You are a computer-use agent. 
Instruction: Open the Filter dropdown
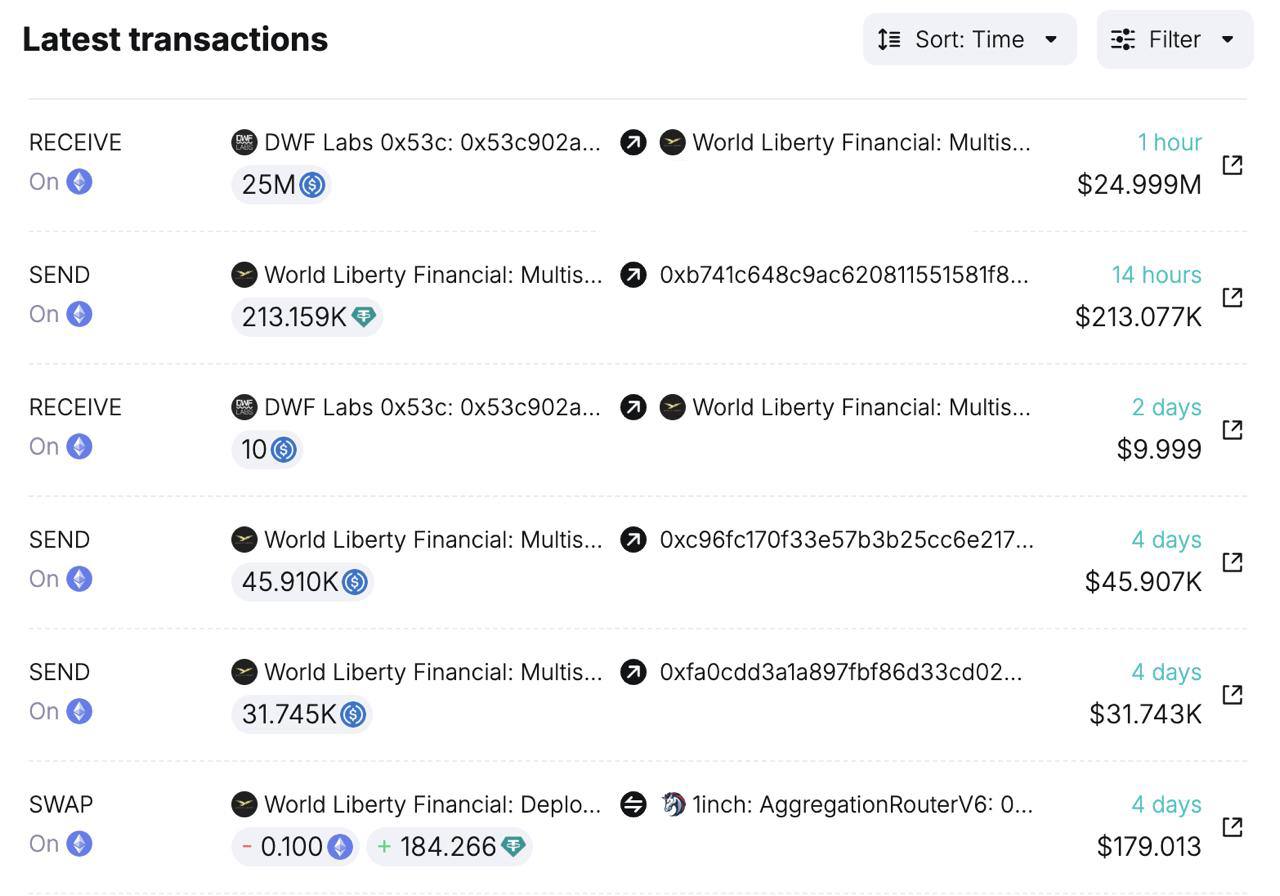1174,39
